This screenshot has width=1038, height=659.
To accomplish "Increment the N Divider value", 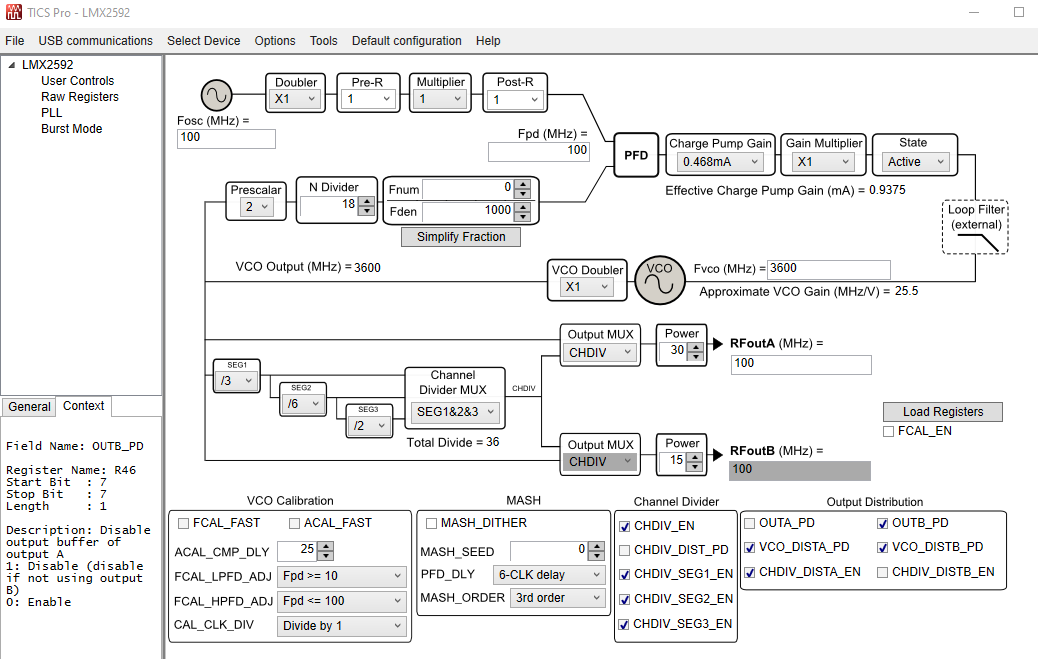I will click(367, 202).
